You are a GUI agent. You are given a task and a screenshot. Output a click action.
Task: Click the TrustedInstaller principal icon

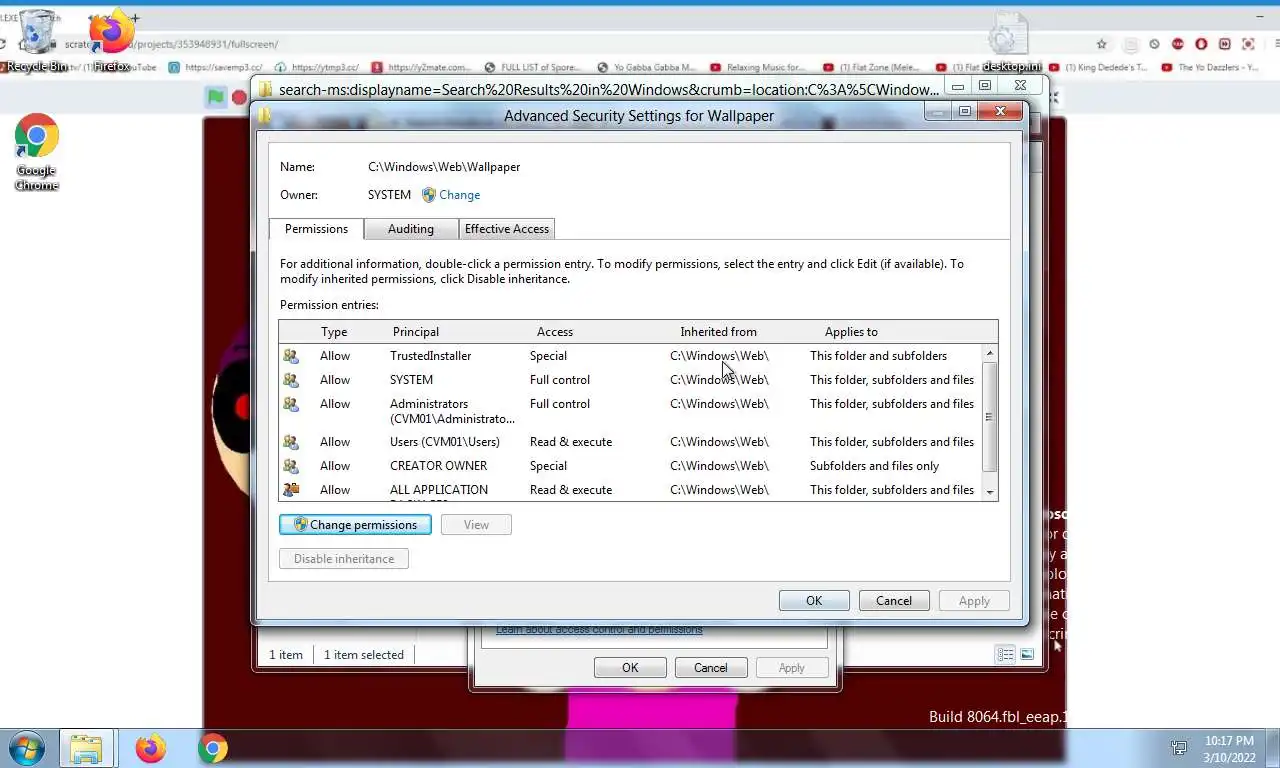pyautogui.click(x=291, y=356)
